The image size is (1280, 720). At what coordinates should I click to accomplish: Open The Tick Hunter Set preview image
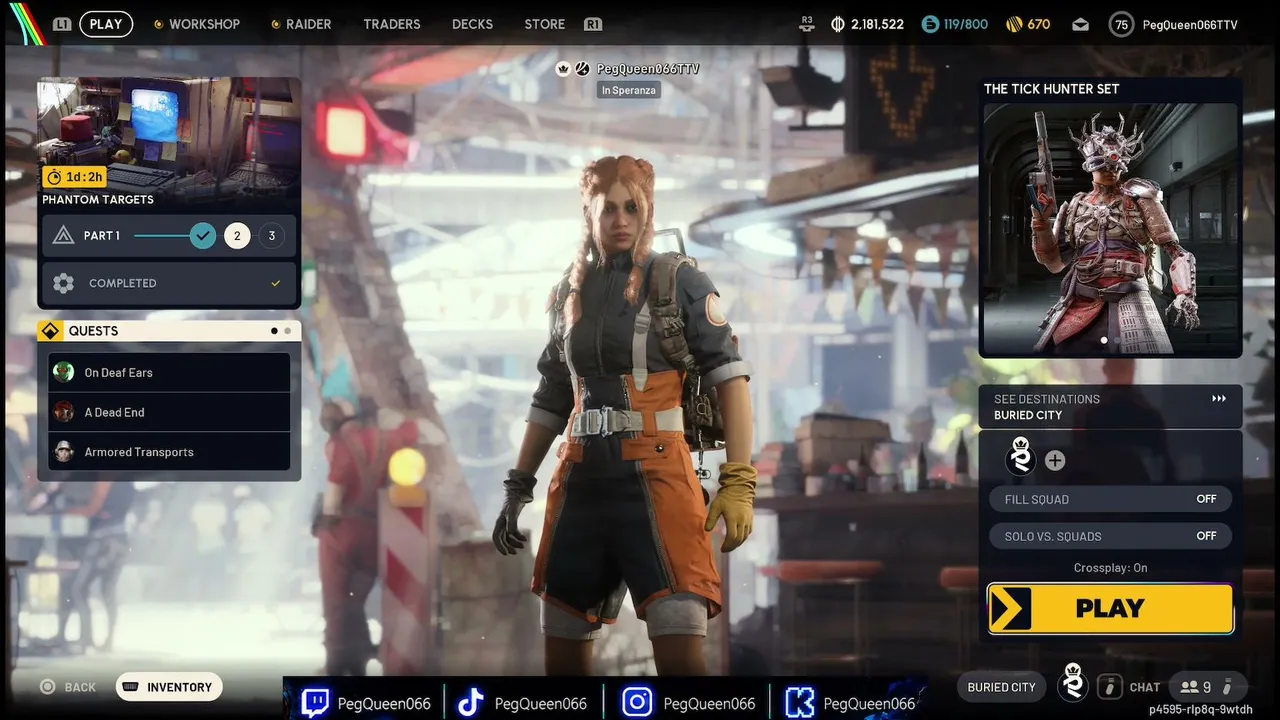1110,228
